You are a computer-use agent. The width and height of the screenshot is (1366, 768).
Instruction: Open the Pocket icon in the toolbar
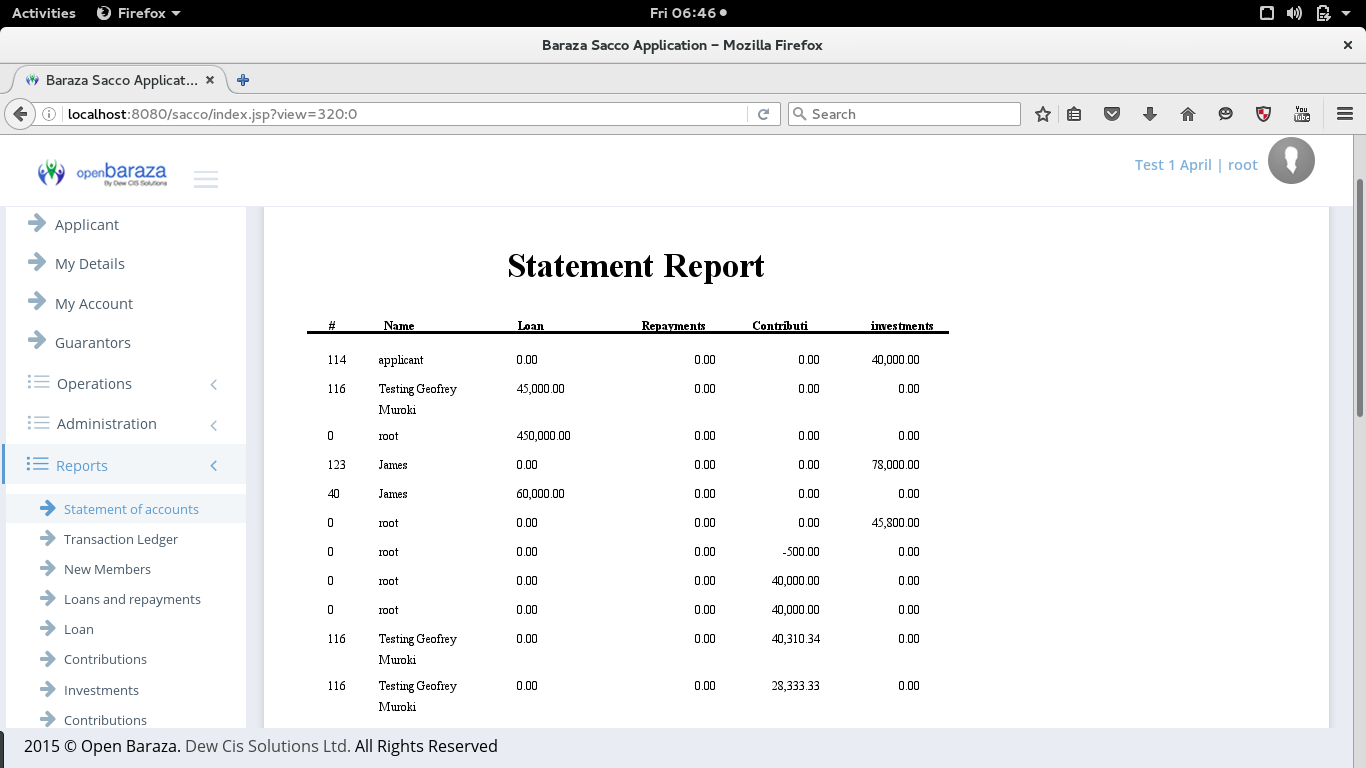click(1111, 114)
